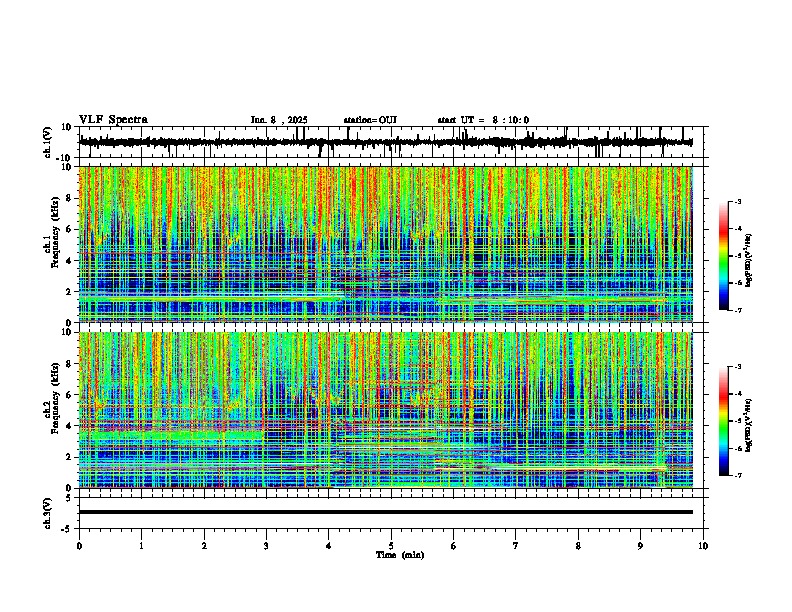Click the station=OUJ label
The image size is (792, 612).
point(370,120)
